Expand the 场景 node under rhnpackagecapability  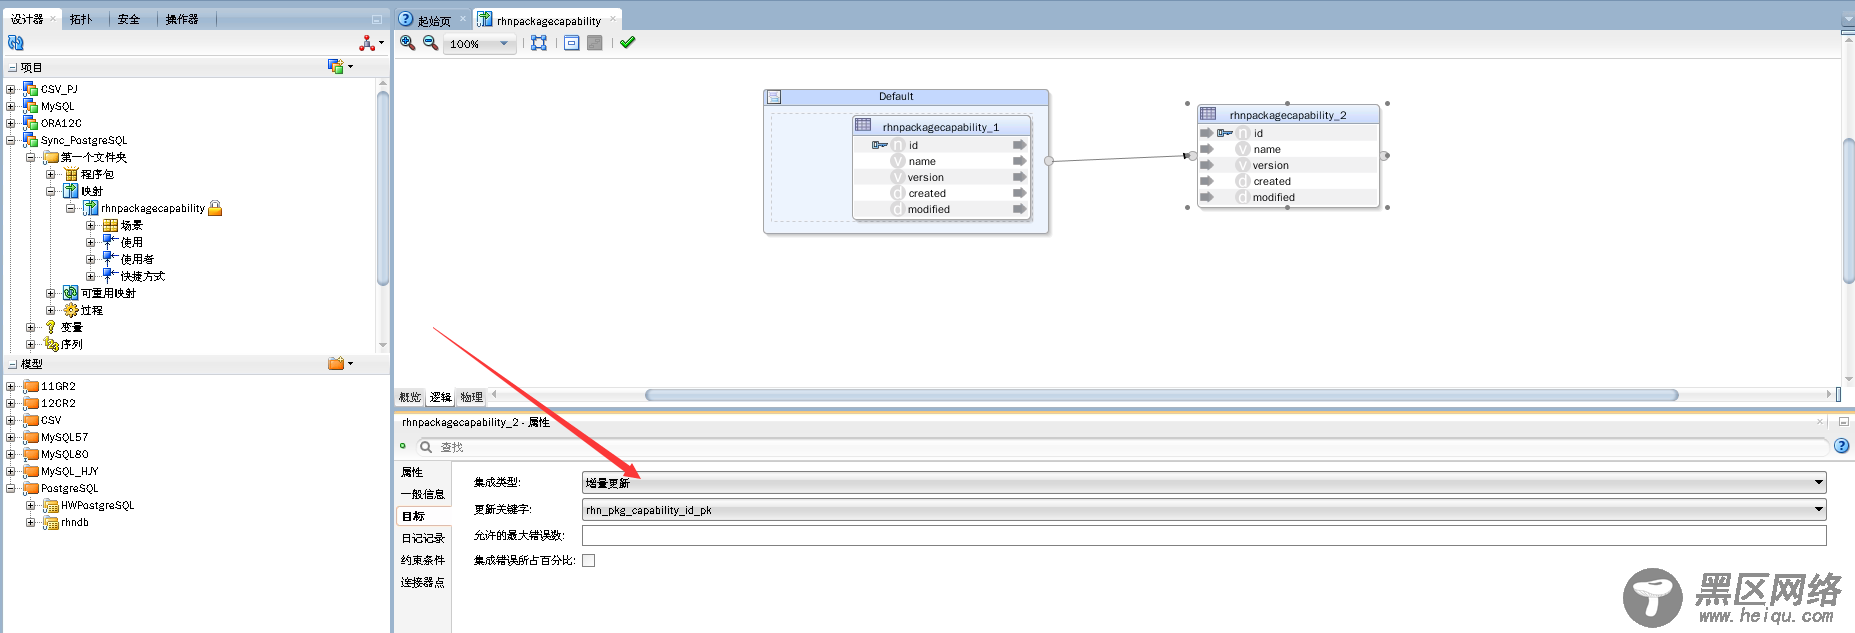click(x=90, y=225)
